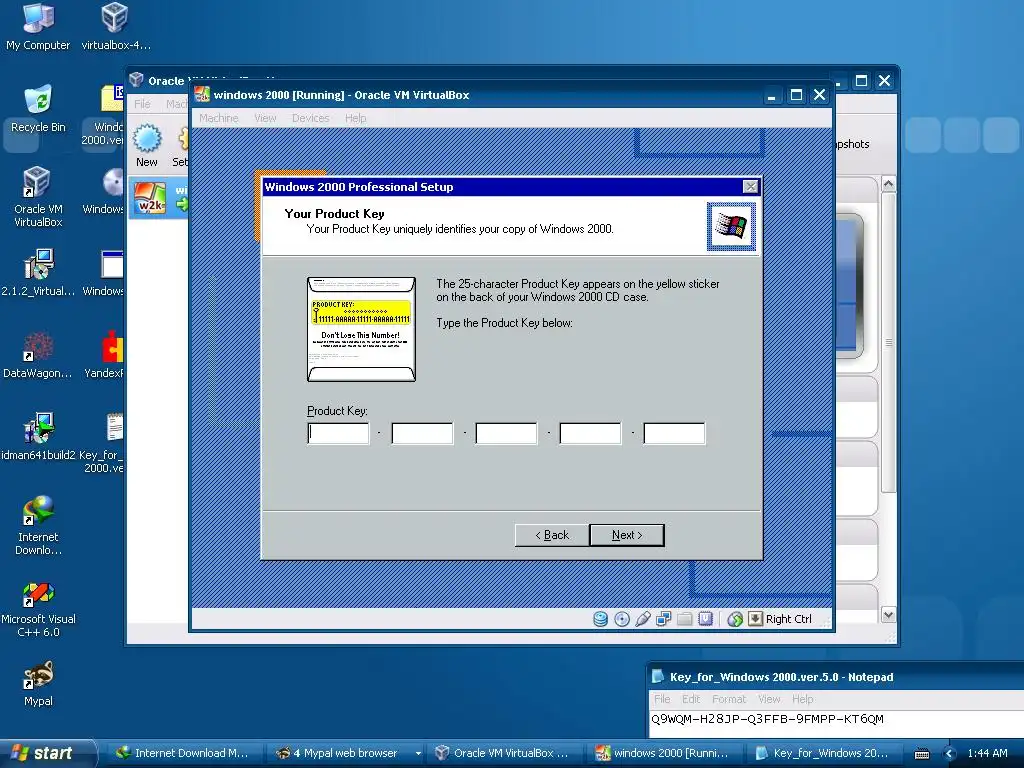This screenshot has height=768, width=1024.
Task: Click the scroll up arrow in VirtualBox Manager
Action: pyautogui.click(x=888, y=184)
